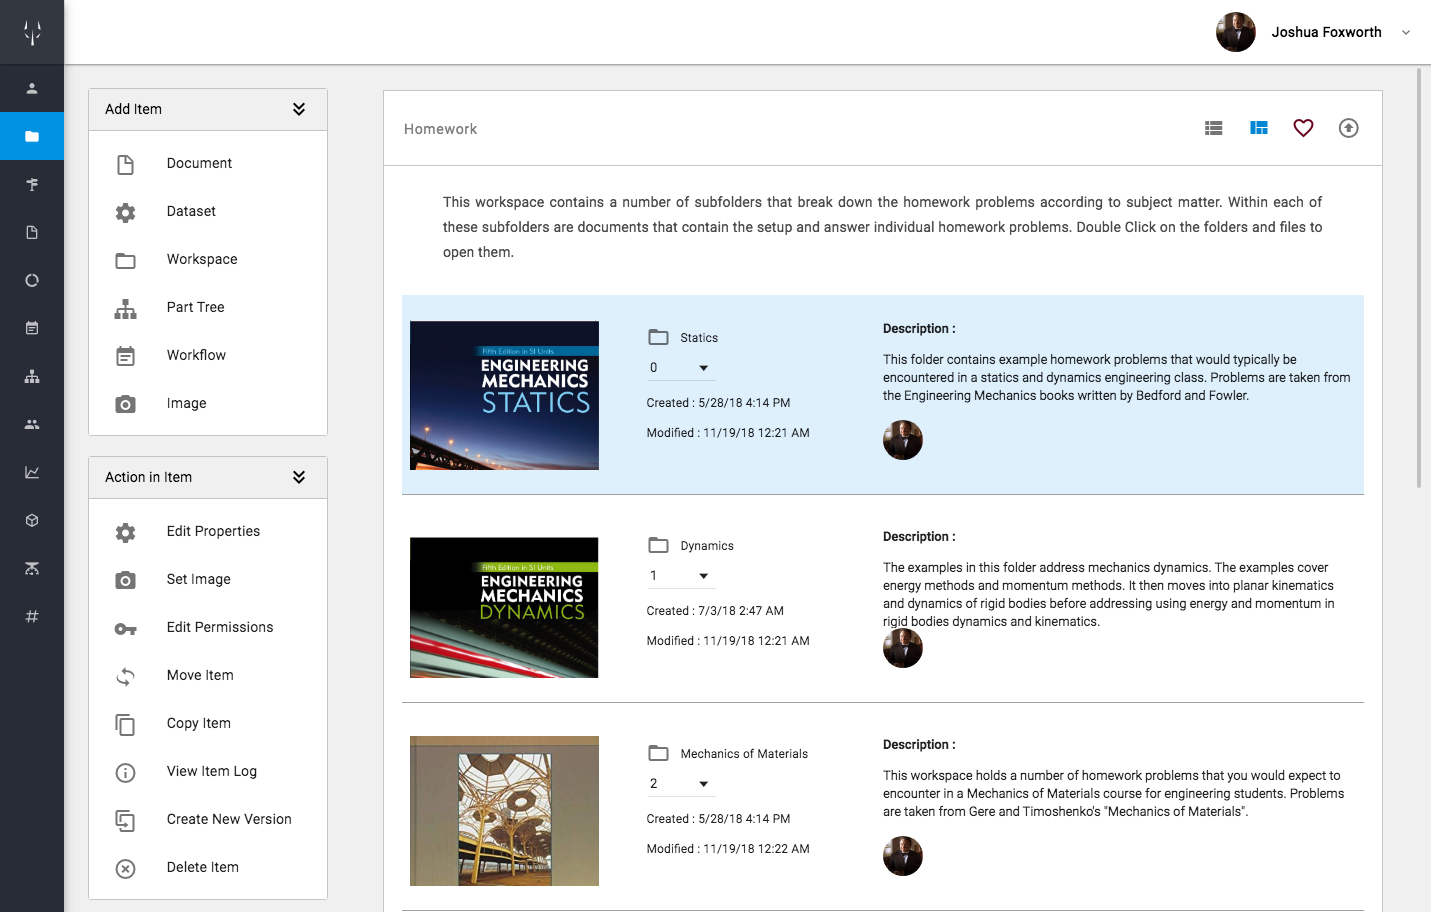The width and height of the screenshot is (1431, 912).
Task: Open the team members sidebar icon
Action: (x=32, y=424)
